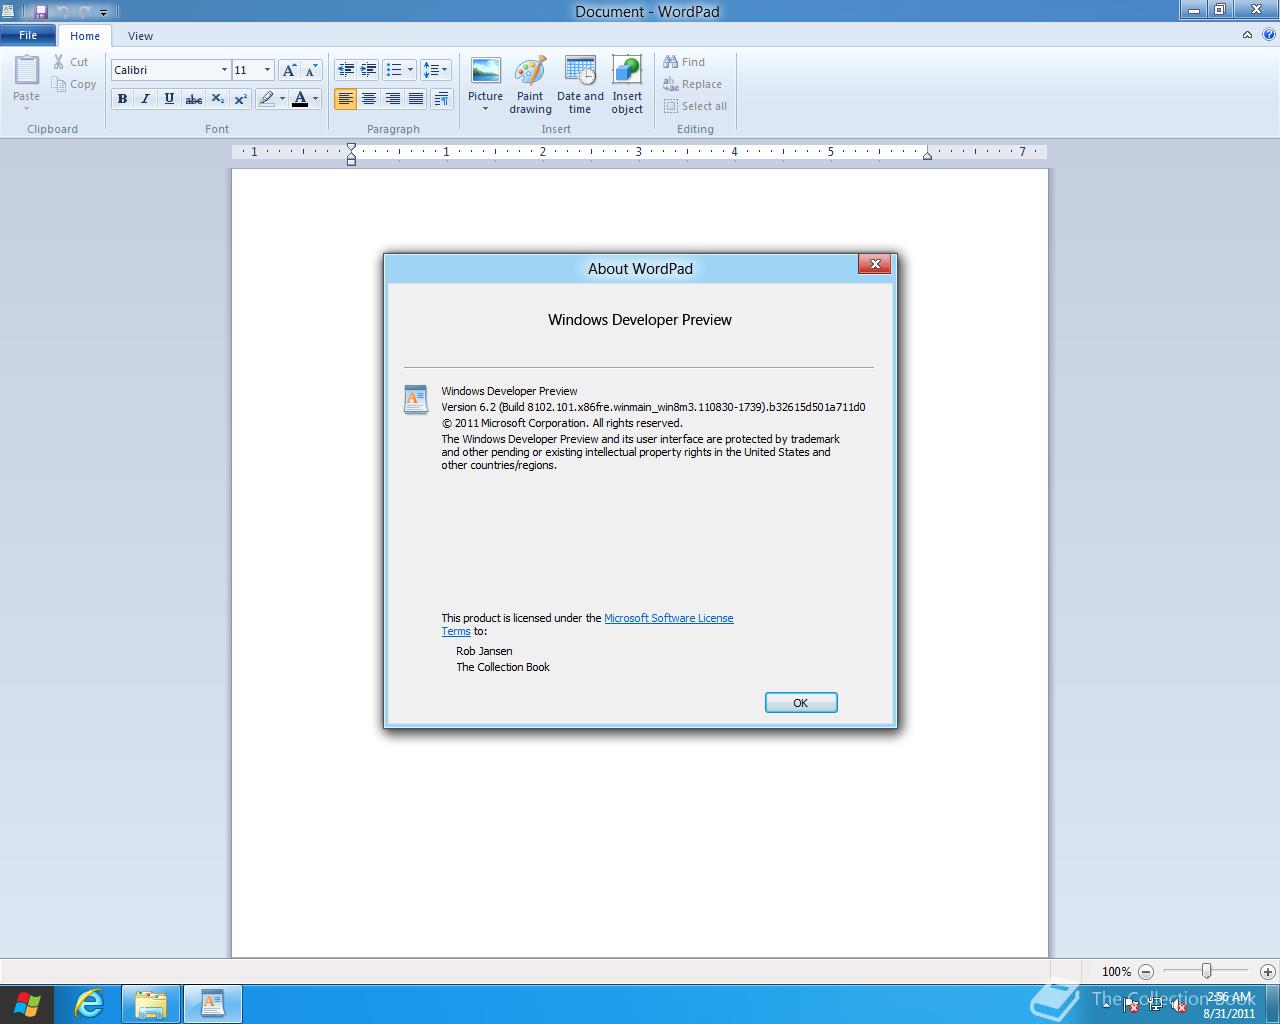Open the Microsoft Software License link
This screenshot has width=1280, height=1024.
point(669,618)
